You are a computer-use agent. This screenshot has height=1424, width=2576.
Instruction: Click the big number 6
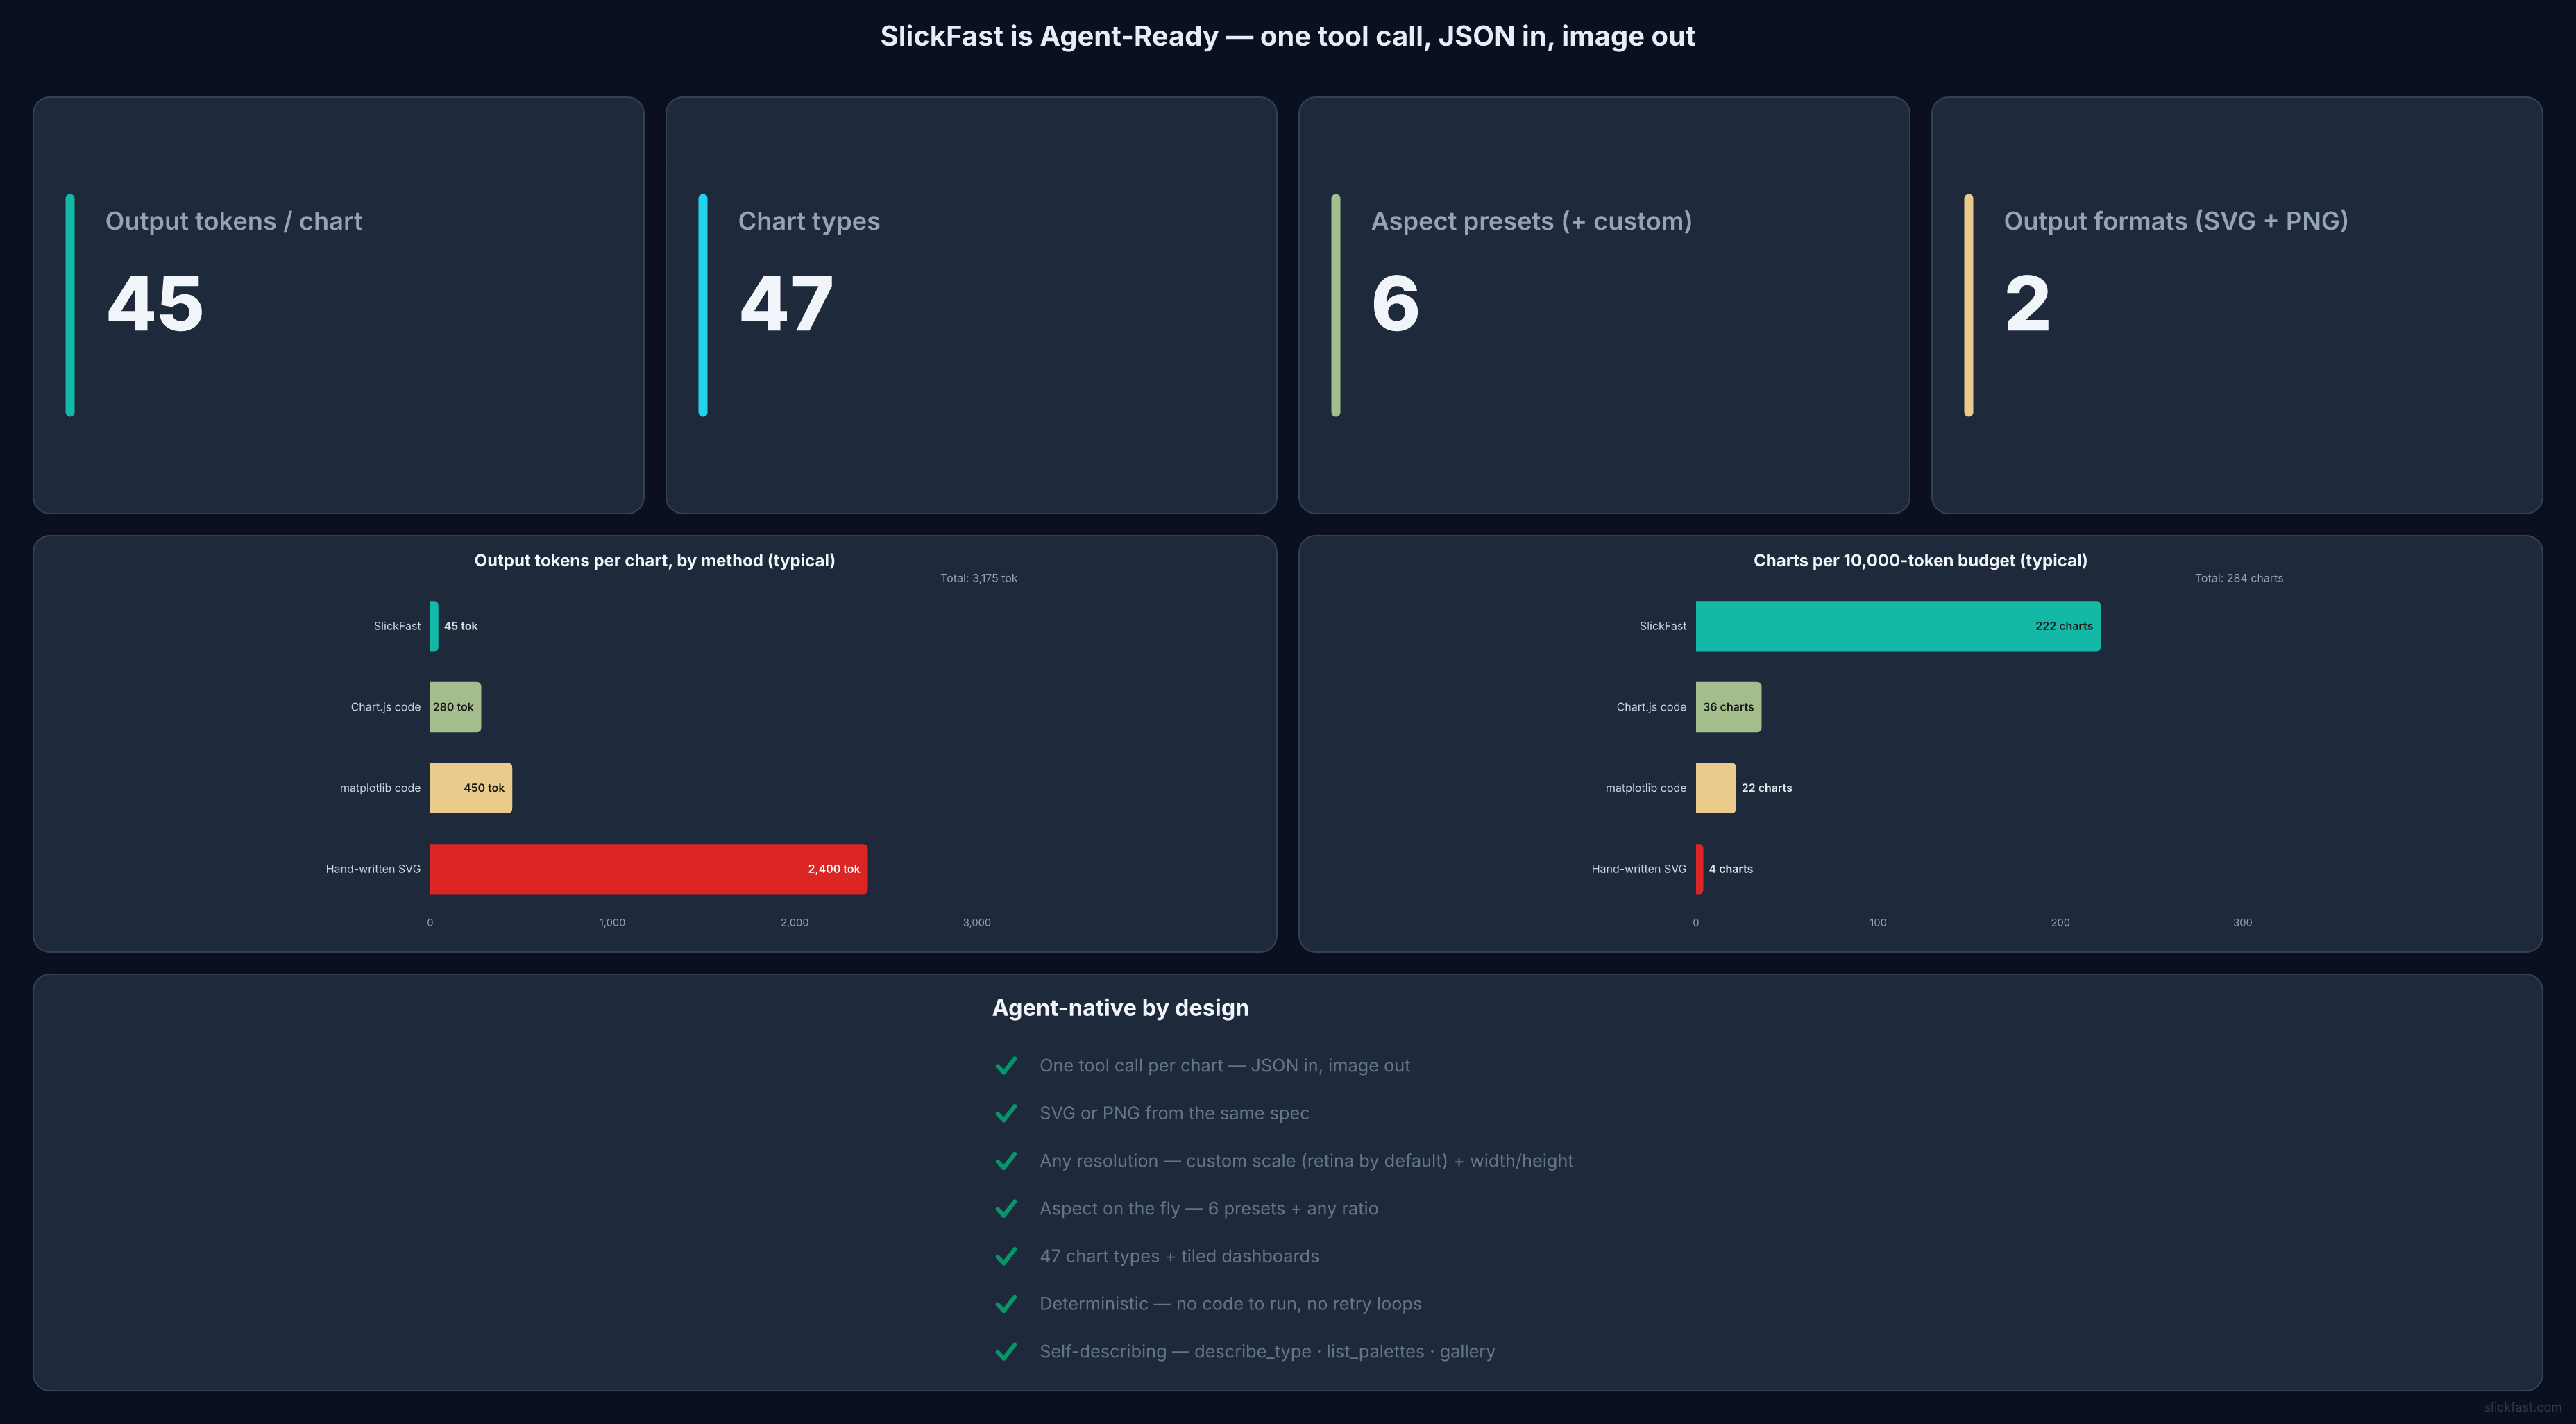click(x=1396, y=304)
